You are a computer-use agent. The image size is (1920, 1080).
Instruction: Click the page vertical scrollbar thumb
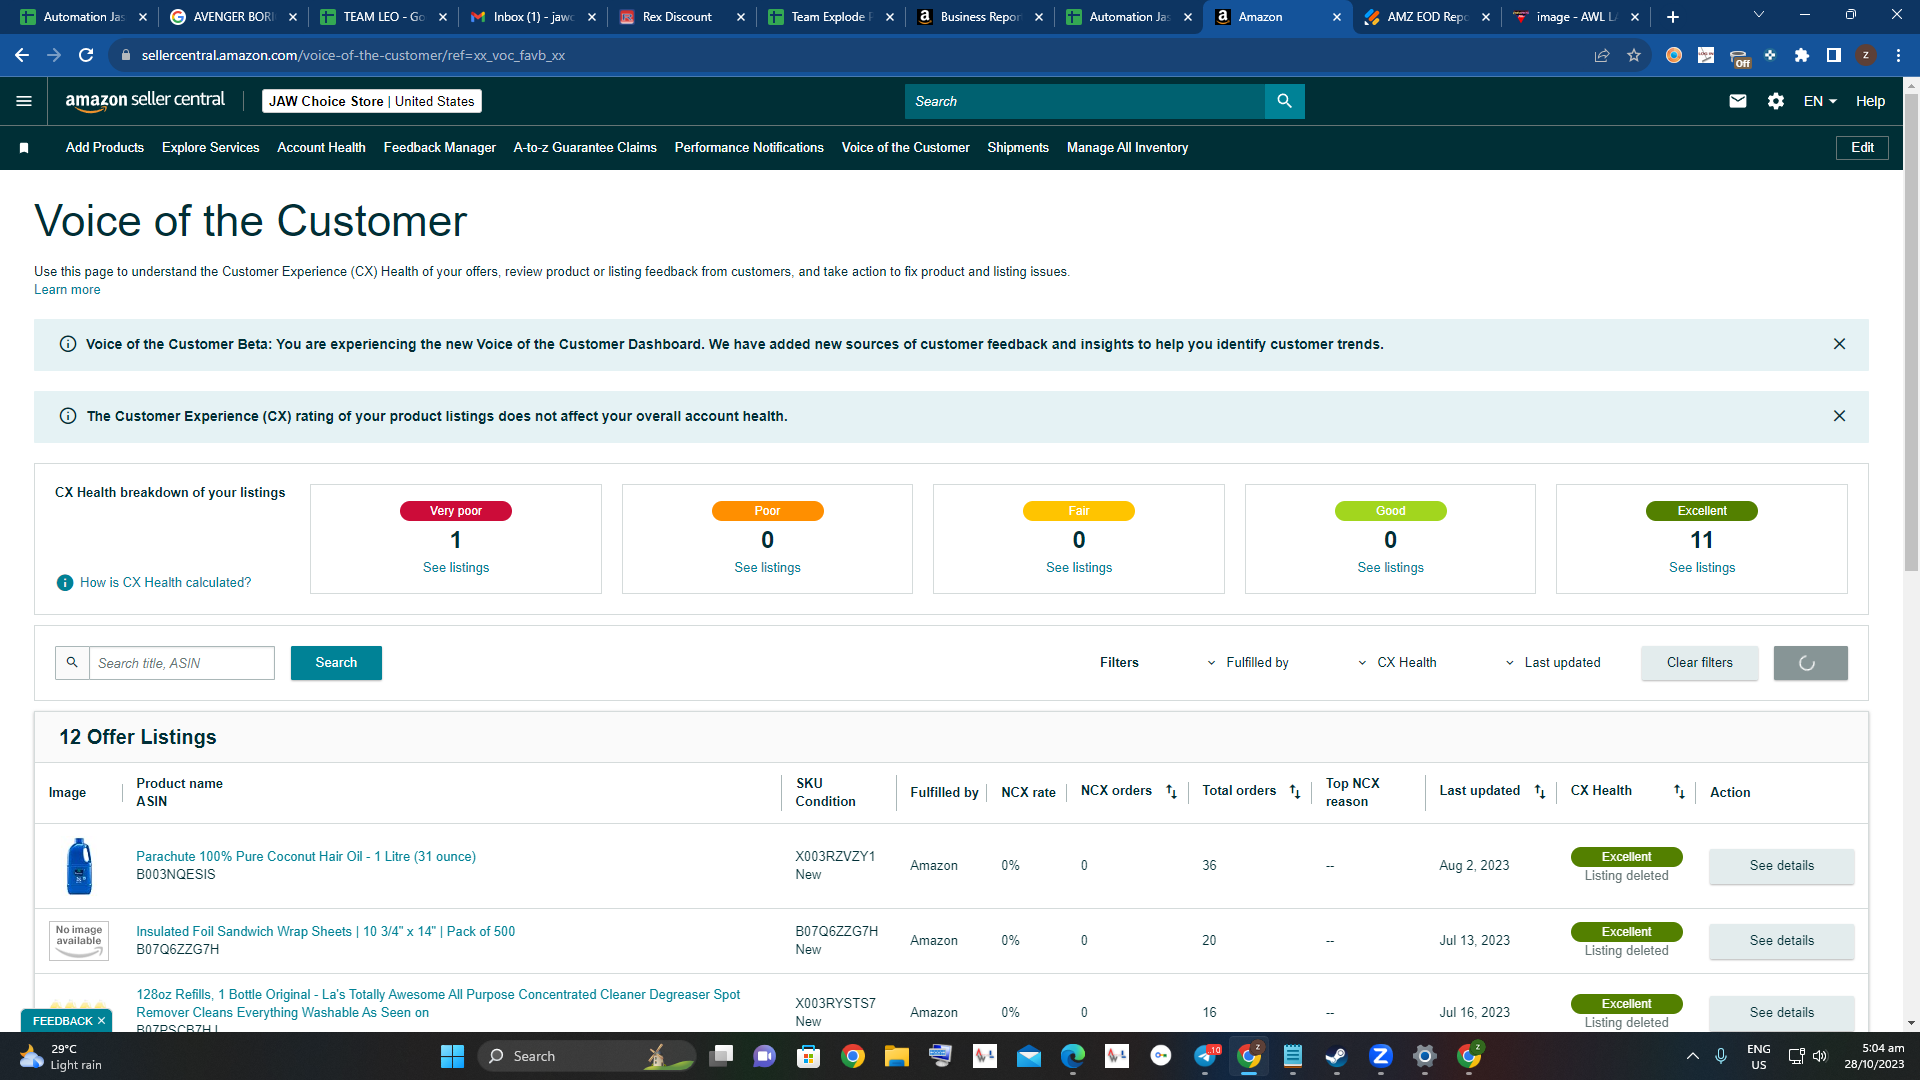click(x=1911, y=333)
